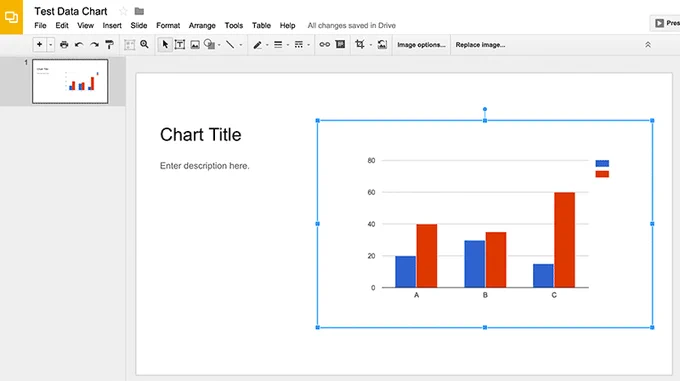680x381 pixels.
Task: Open the Help menu
Action: point(287,26)
